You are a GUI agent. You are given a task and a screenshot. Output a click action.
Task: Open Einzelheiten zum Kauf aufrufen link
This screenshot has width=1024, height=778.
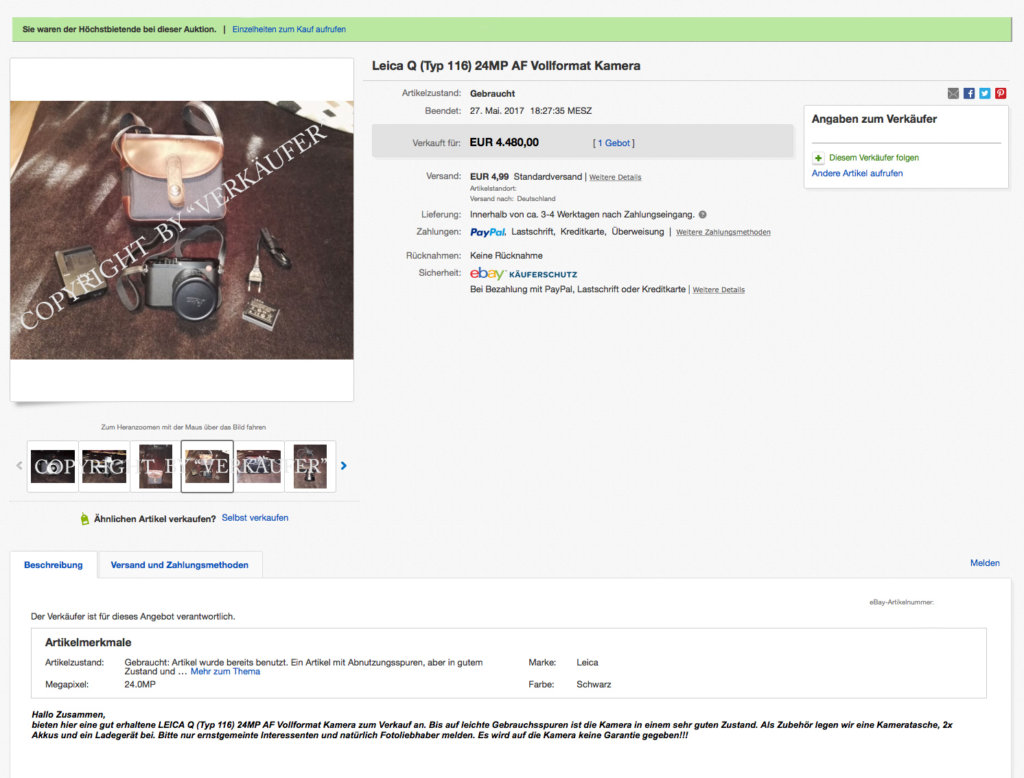(289, 29)
